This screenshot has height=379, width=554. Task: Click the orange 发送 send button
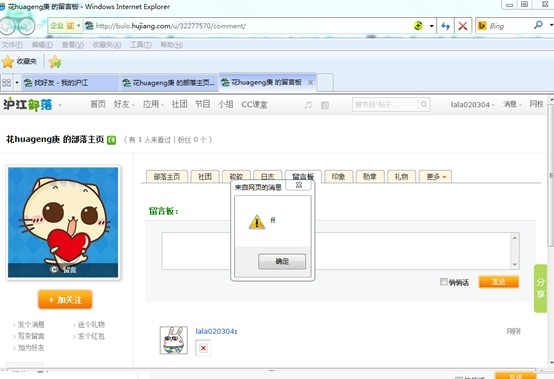pyautogui.click(x=499, y=282)
